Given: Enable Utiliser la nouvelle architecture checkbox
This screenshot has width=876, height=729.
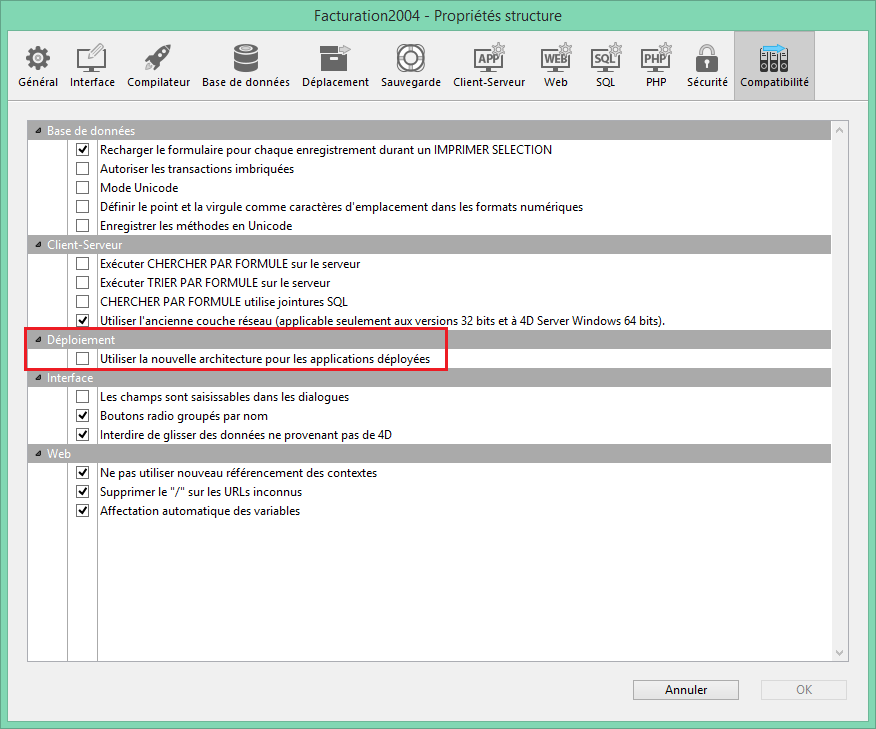Looking at the screenshot, I should [83, 359].
